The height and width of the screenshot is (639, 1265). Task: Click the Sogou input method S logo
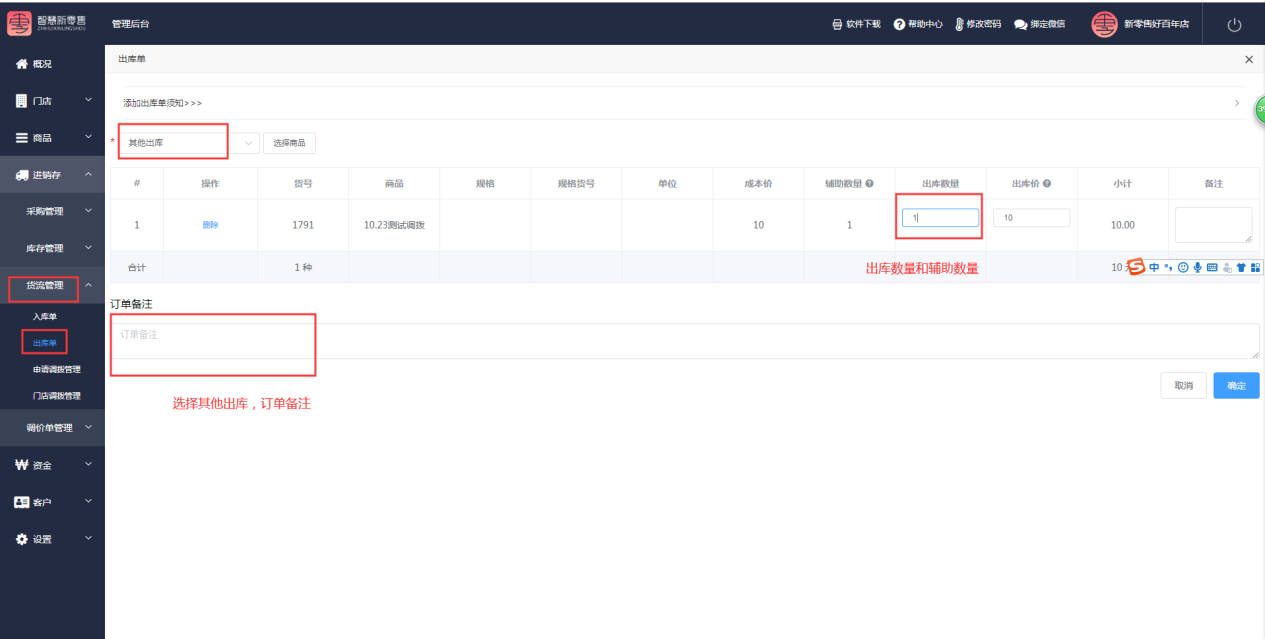pos(1136,267)
